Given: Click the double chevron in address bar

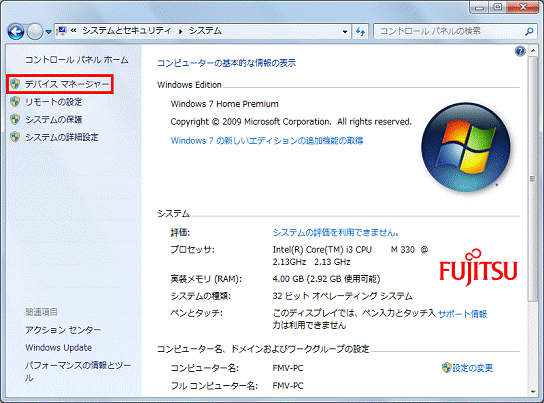Looking at the screenshot, I should [74, 31].
